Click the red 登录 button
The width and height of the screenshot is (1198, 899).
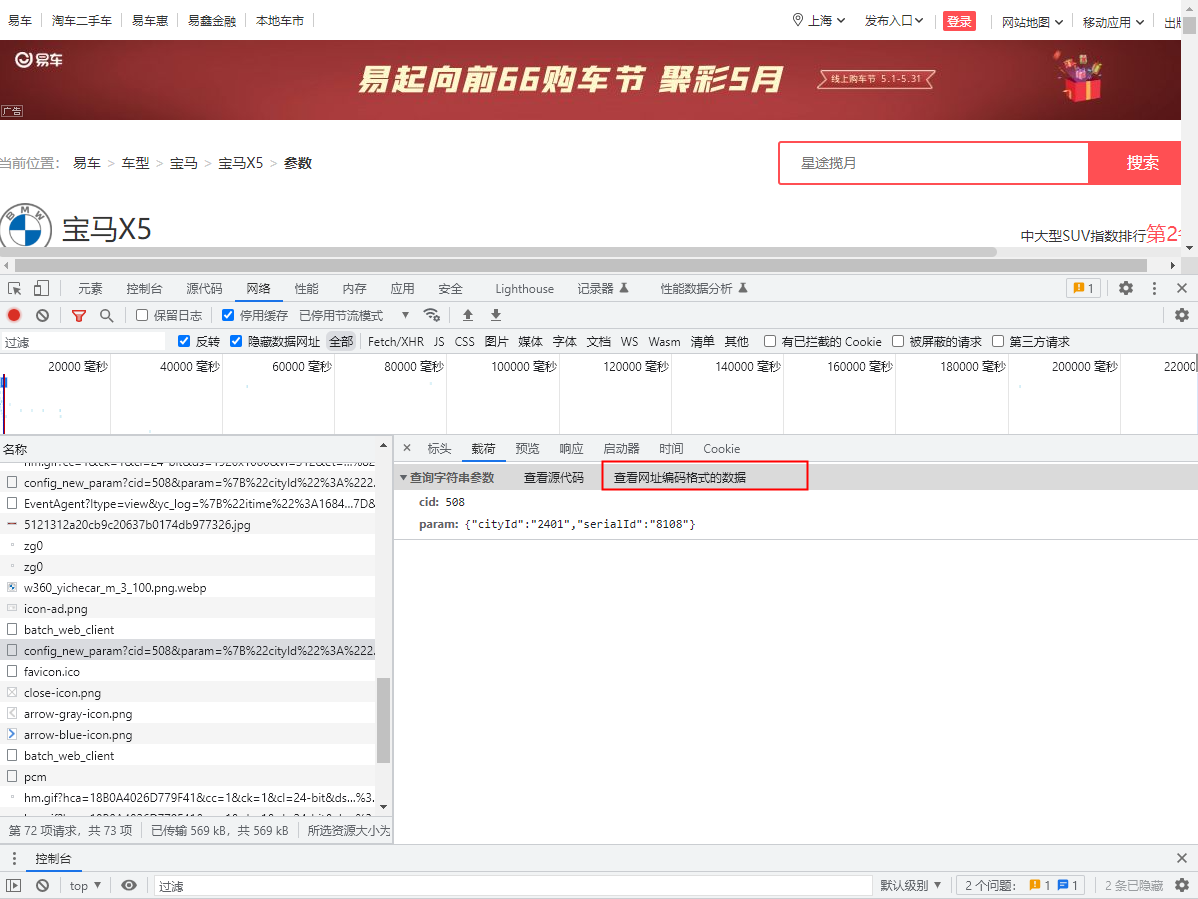click(x=960, y=21)
